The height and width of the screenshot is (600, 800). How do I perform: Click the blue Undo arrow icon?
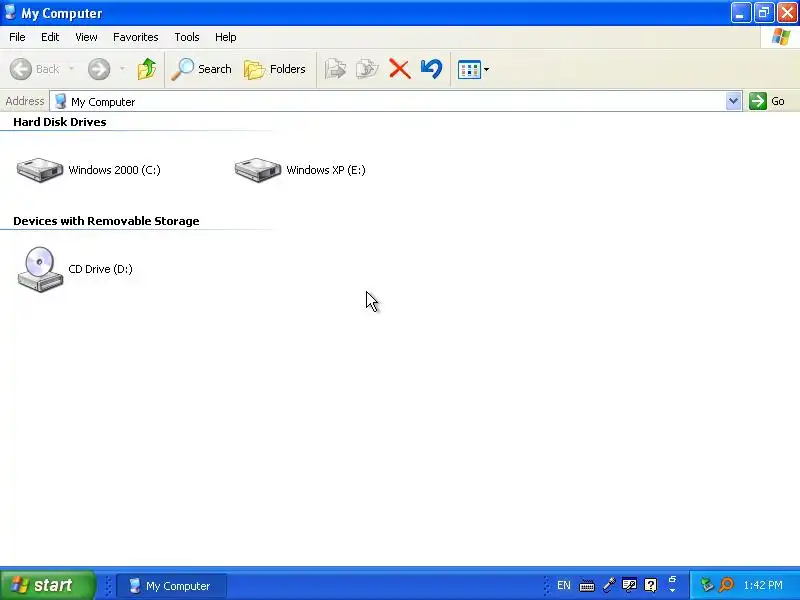432,69
